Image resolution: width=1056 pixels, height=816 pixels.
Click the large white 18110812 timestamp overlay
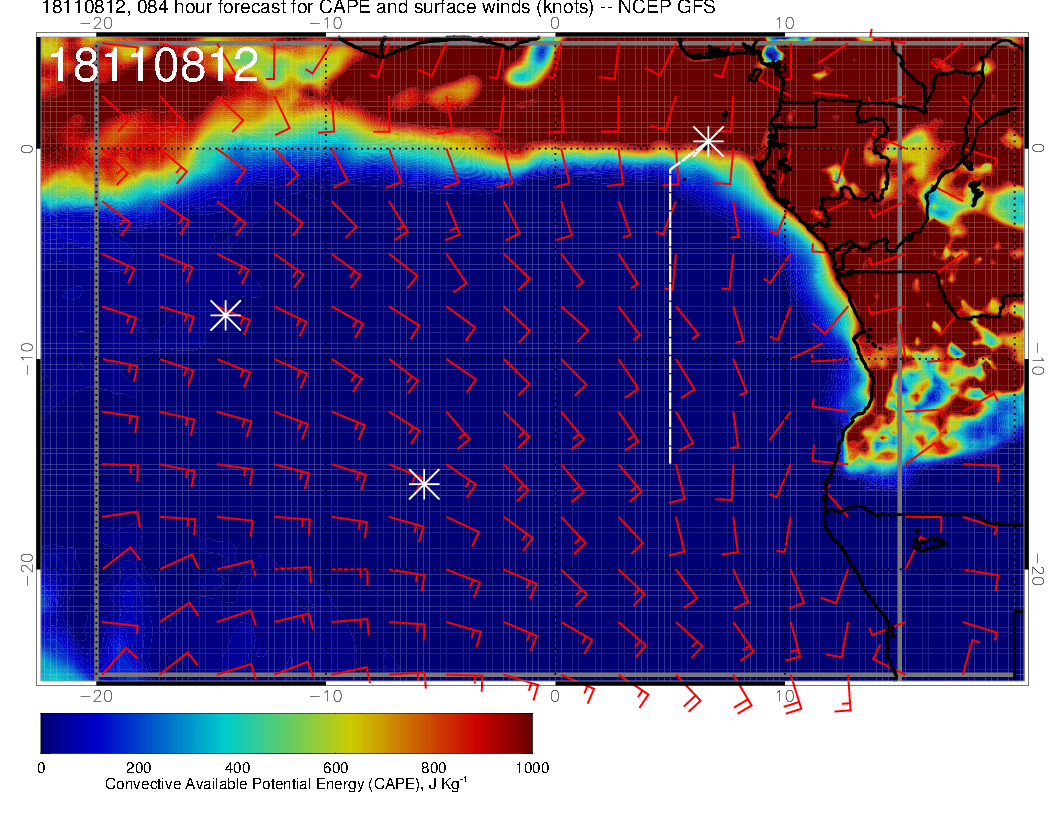pyautogui.click(x=153, y=66)
